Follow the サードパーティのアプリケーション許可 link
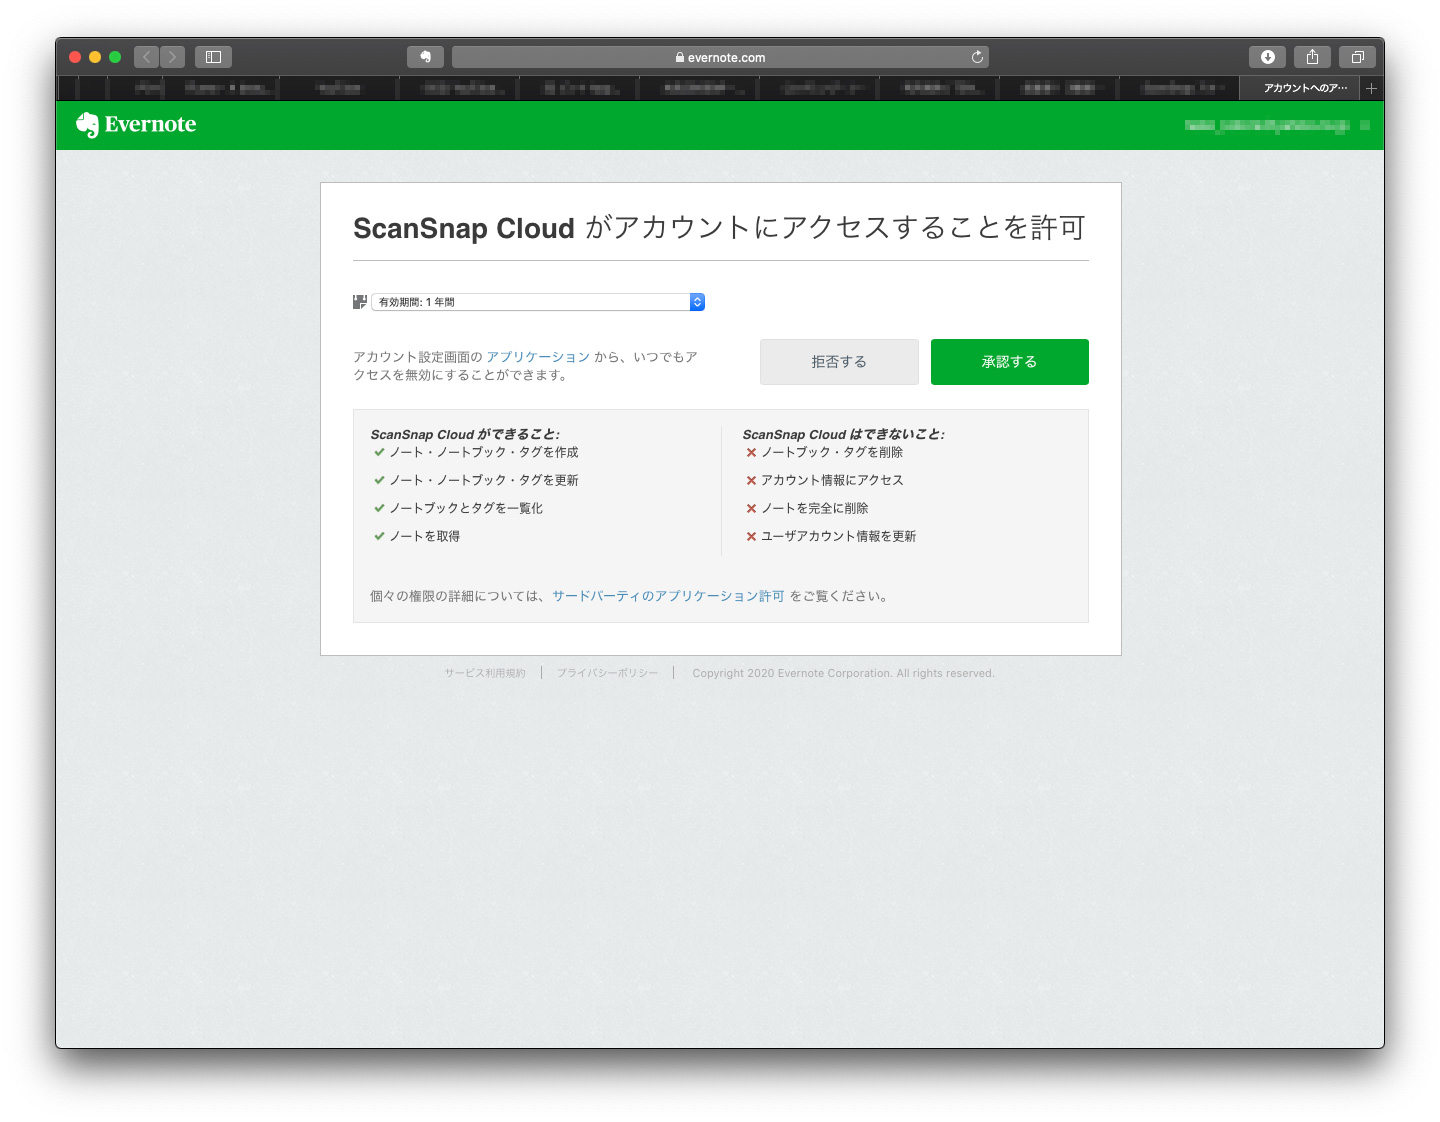Screen dimensions: 1440x1122 [668, 596]
